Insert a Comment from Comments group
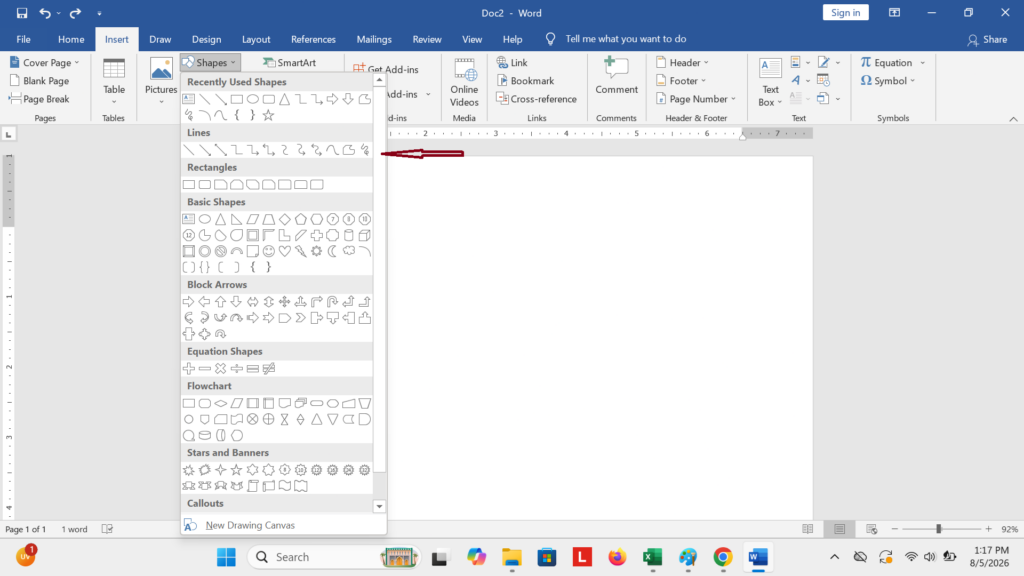The image size is (1024, 576). coord(616,76)
